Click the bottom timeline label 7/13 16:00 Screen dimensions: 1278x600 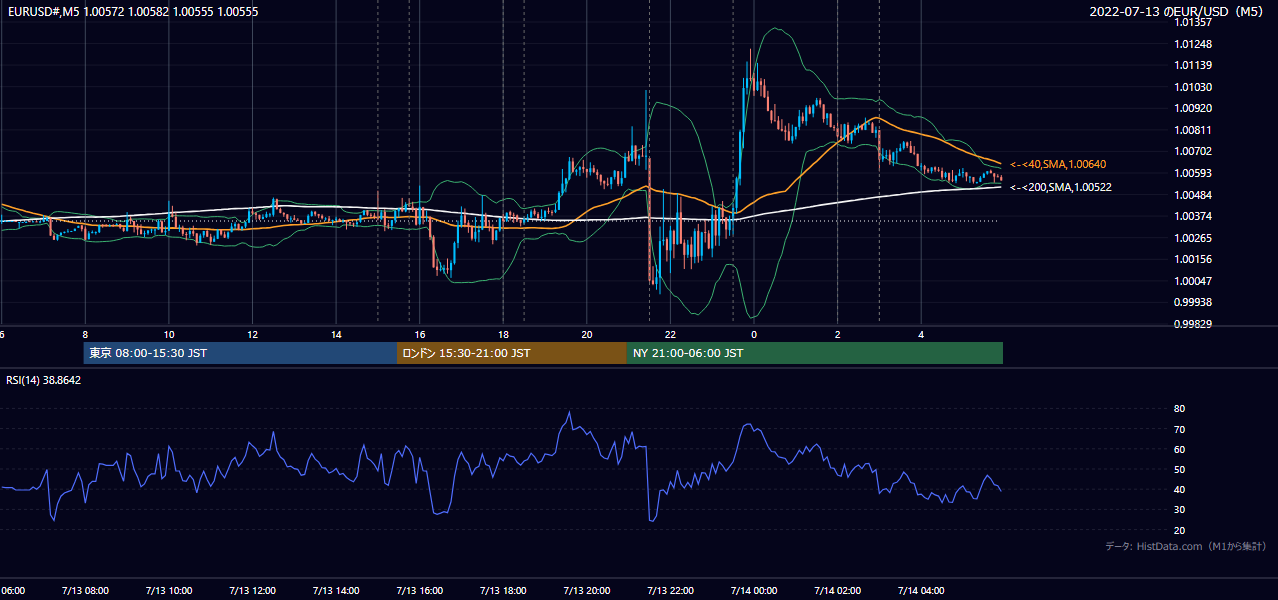(420, 590)
